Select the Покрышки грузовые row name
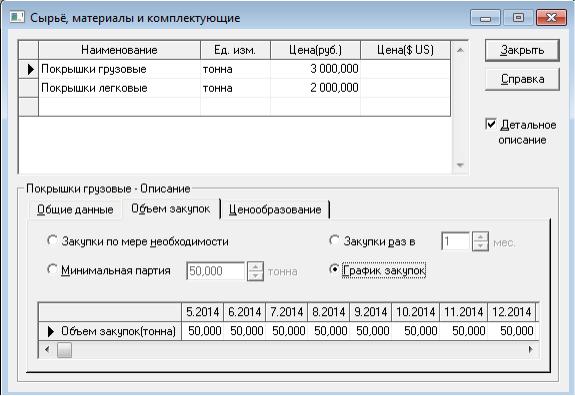This screenshot has width=575, height=396. tap(120, 69)
